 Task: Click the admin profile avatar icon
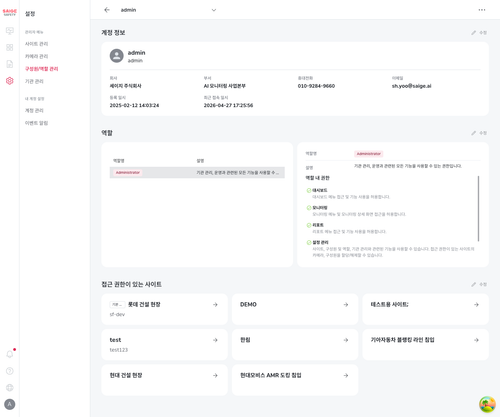117,56
